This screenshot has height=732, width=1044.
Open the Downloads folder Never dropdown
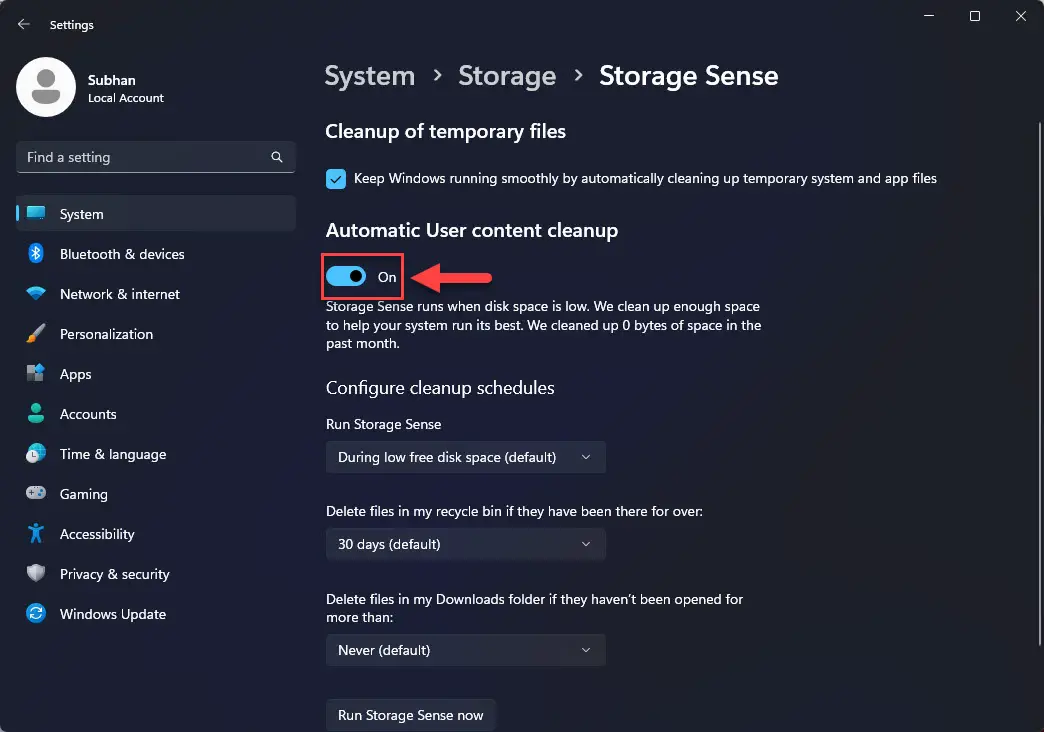click(465, 650)
